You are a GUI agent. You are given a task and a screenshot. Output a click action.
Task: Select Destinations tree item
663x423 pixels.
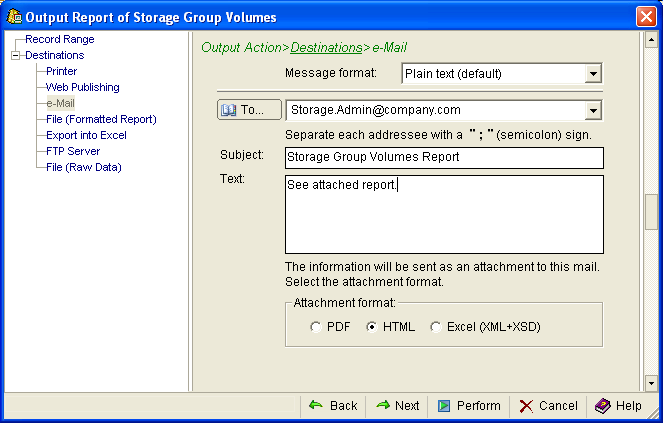coord(55,55)
